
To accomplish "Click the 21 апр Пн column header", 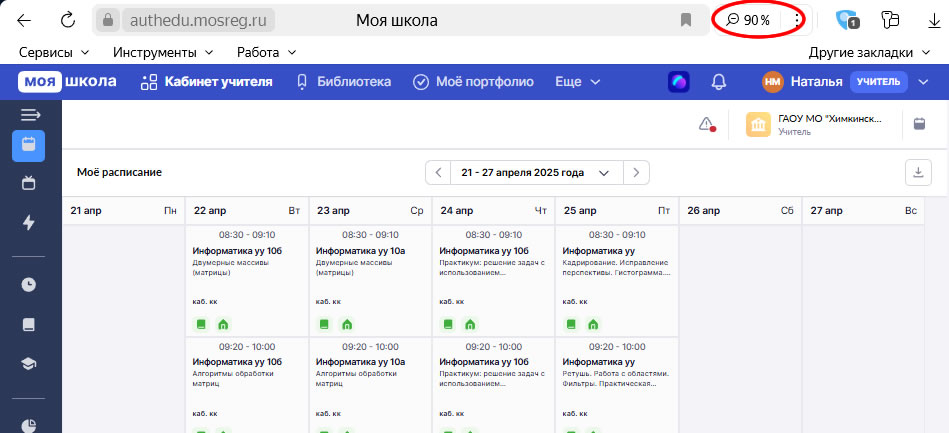I will coord(123,211).
